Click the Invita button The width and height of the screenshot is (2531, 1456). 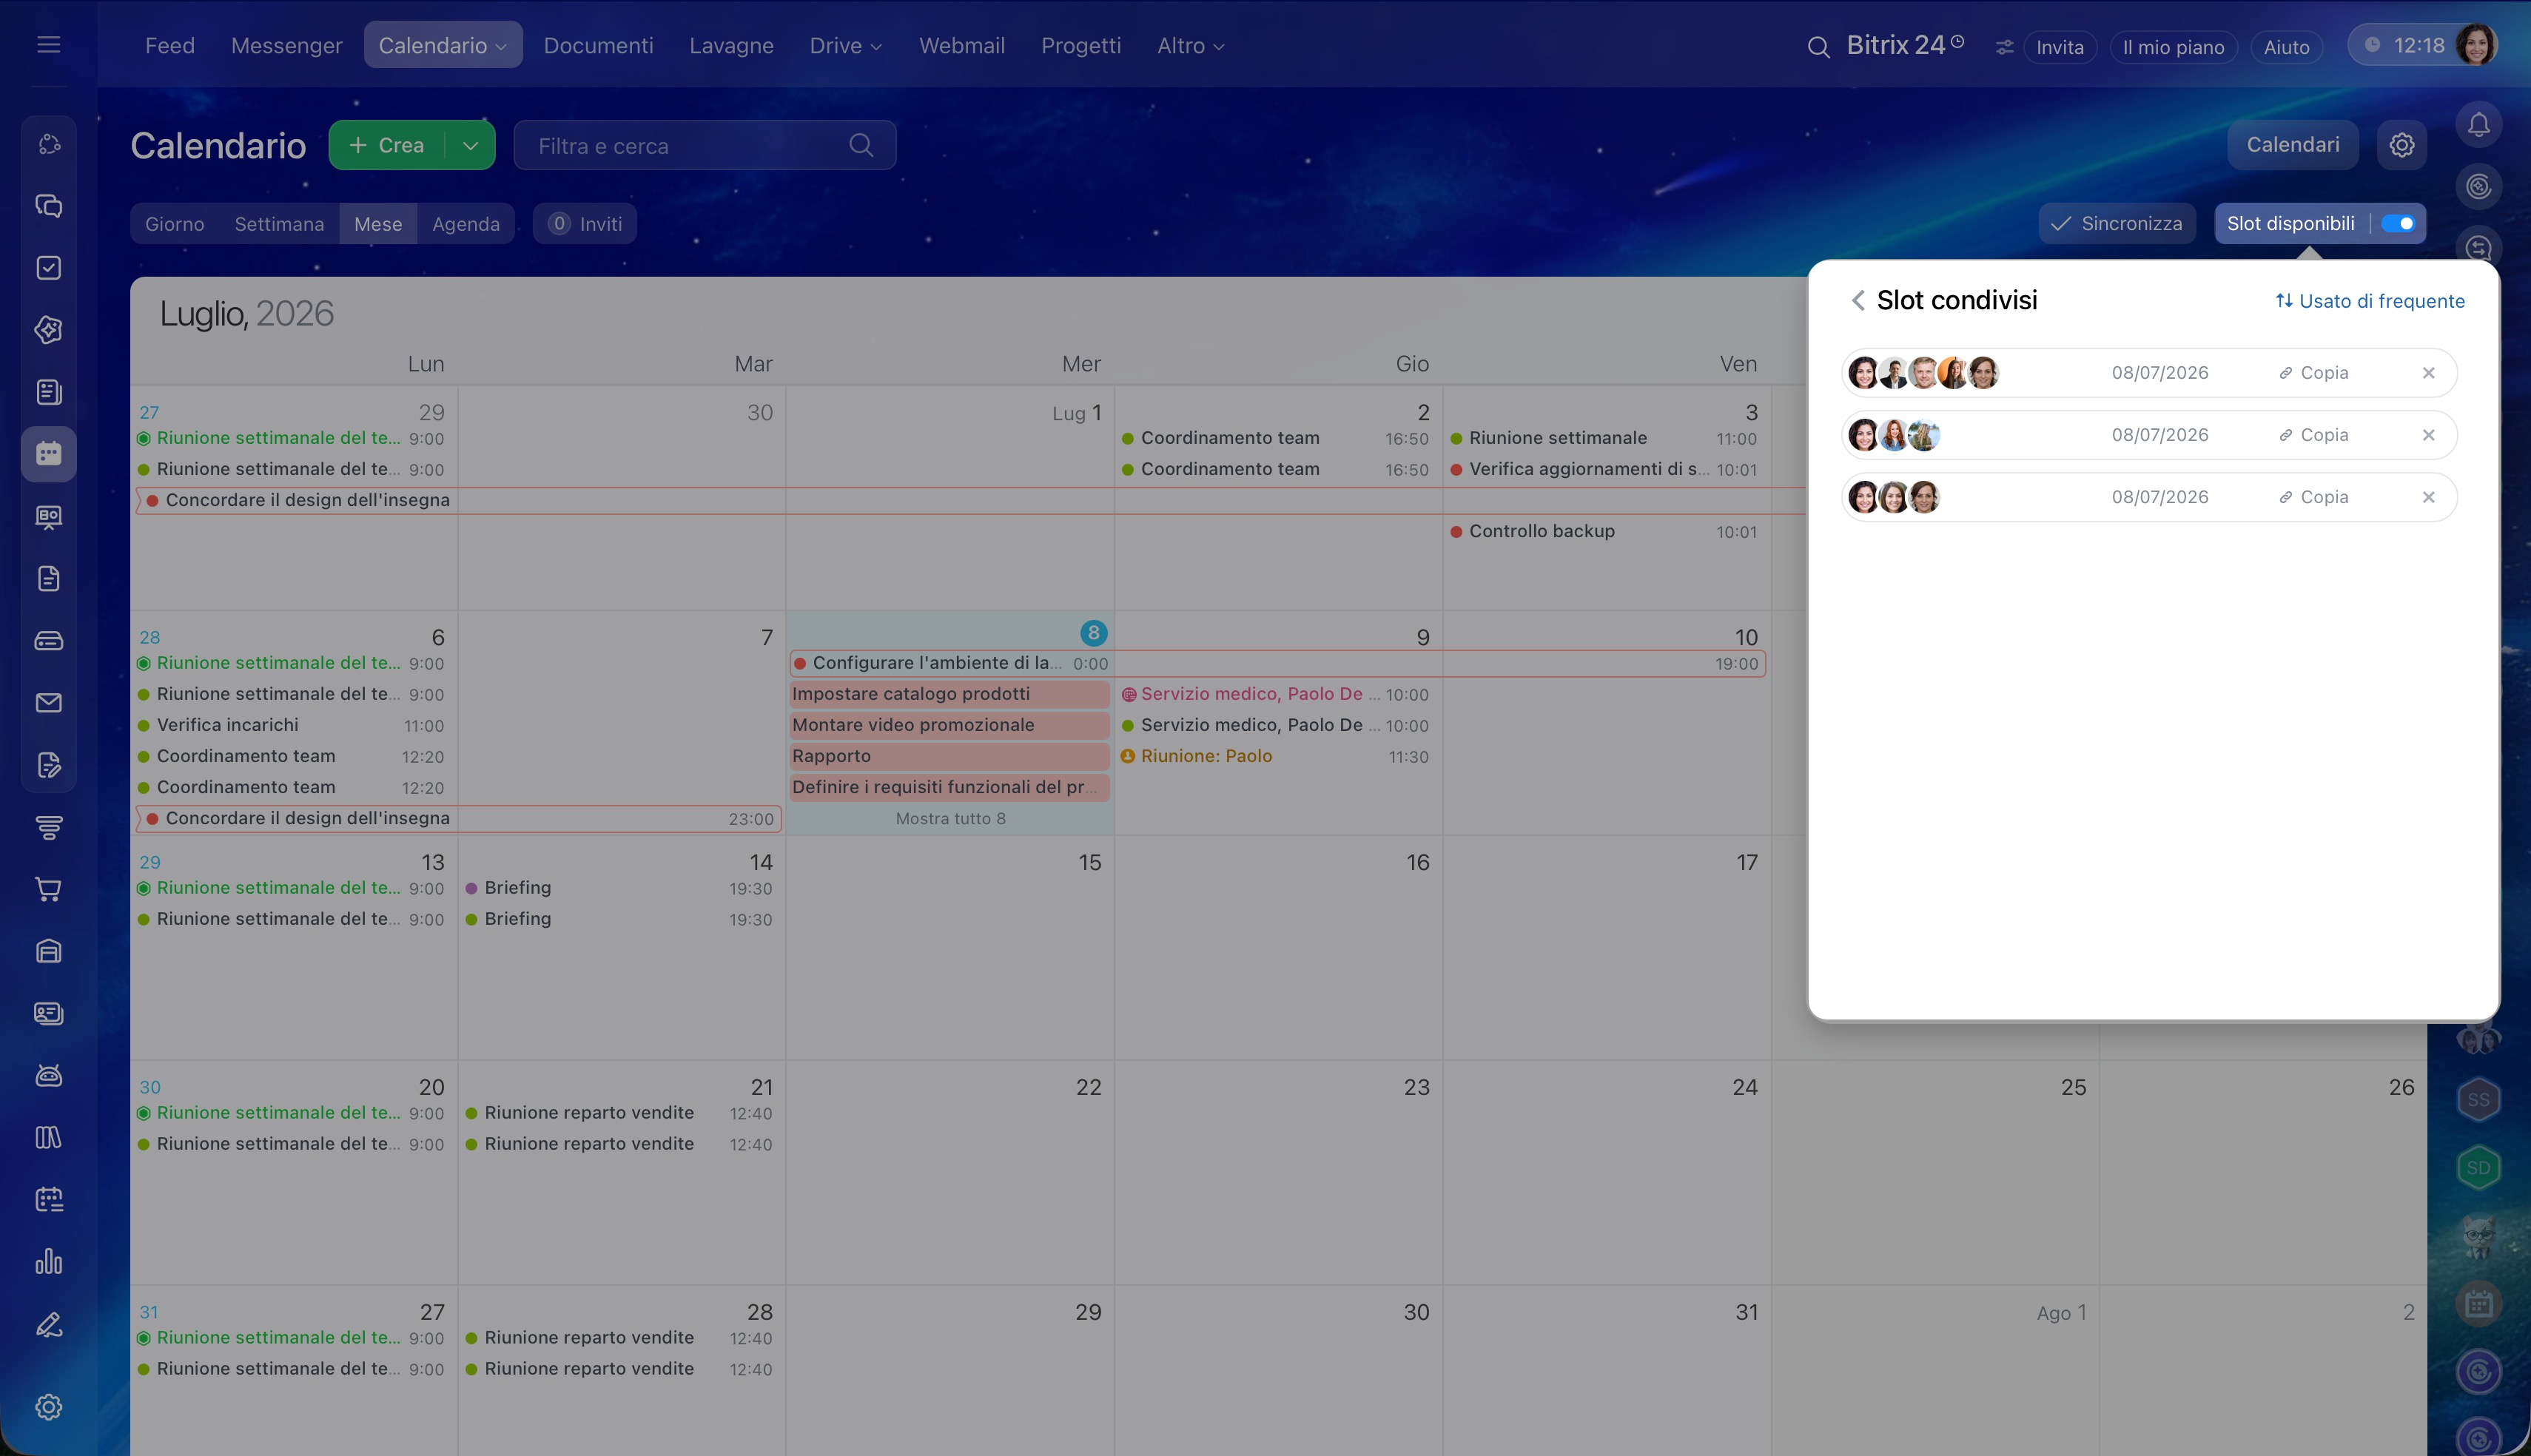pos(2060,47)
